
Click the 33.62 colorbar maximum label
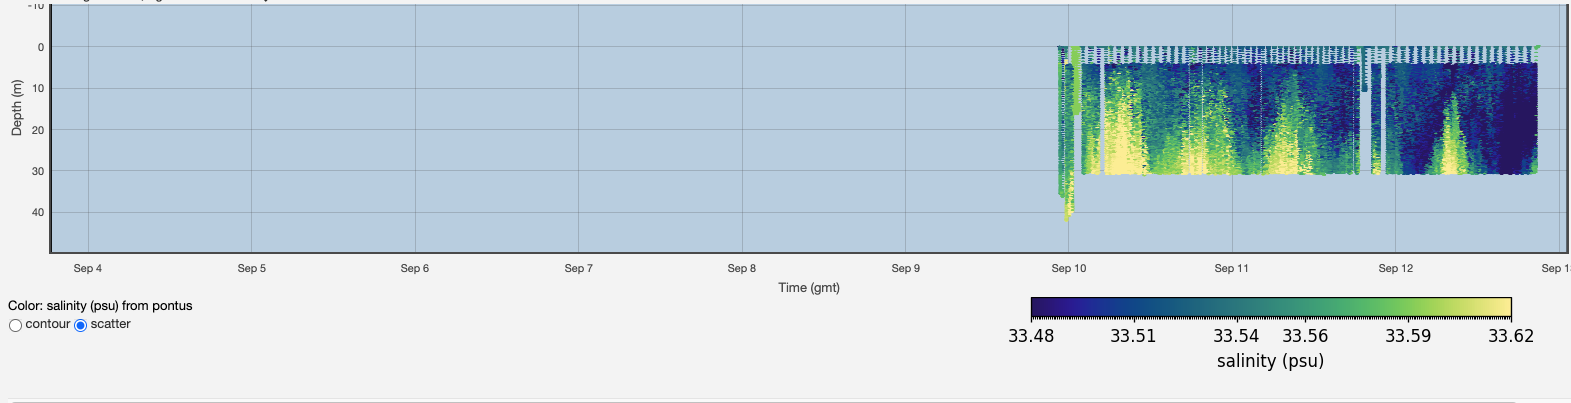[1510, 336]
